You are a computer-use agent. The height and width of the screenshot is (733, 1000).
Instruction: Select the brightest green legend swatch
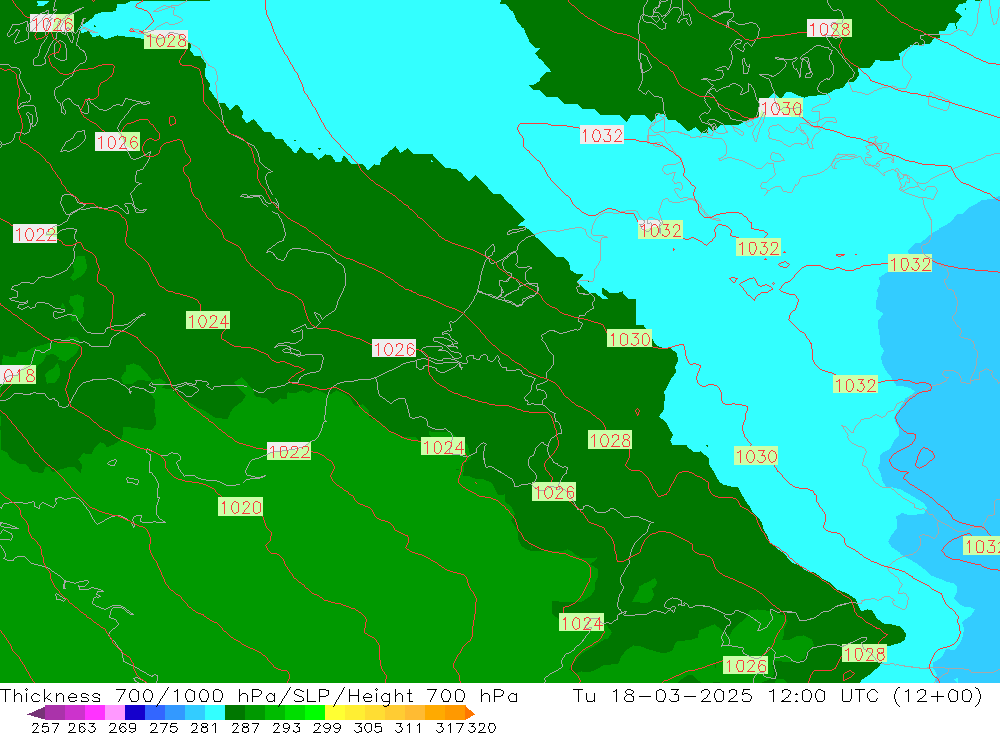point(315,713)
